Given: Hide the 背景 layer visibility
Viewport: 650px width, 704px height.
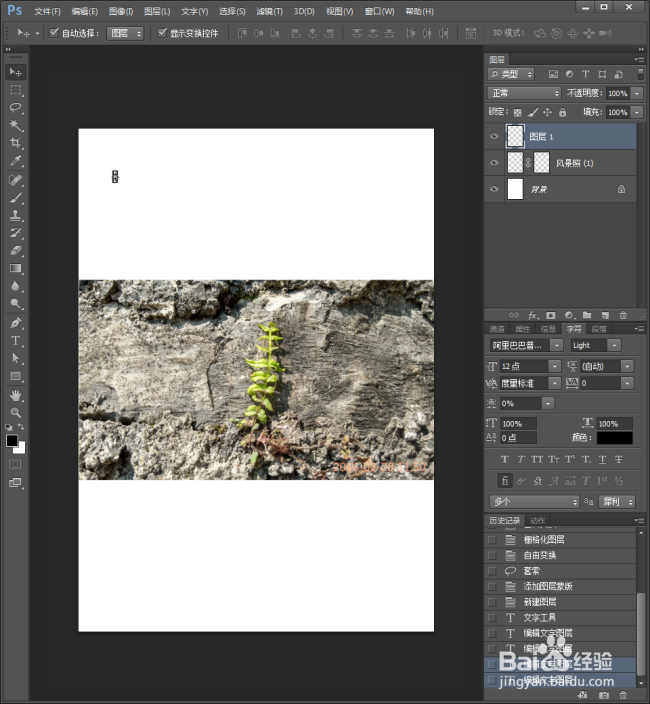Looking at the screenshot, I should 494,189.
